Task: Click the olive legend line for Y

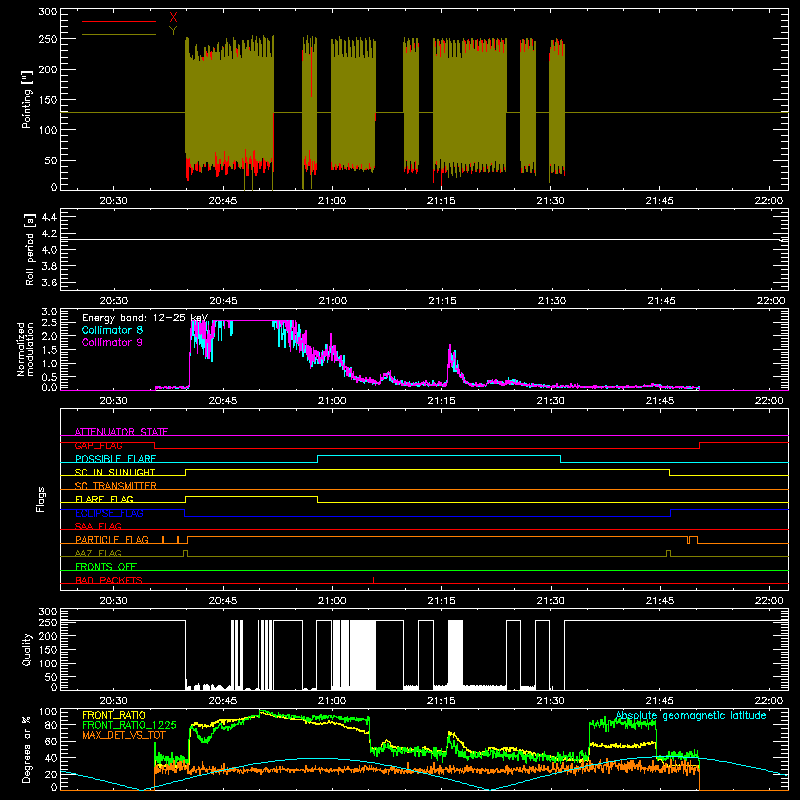Action: click(x=119, y=34)
